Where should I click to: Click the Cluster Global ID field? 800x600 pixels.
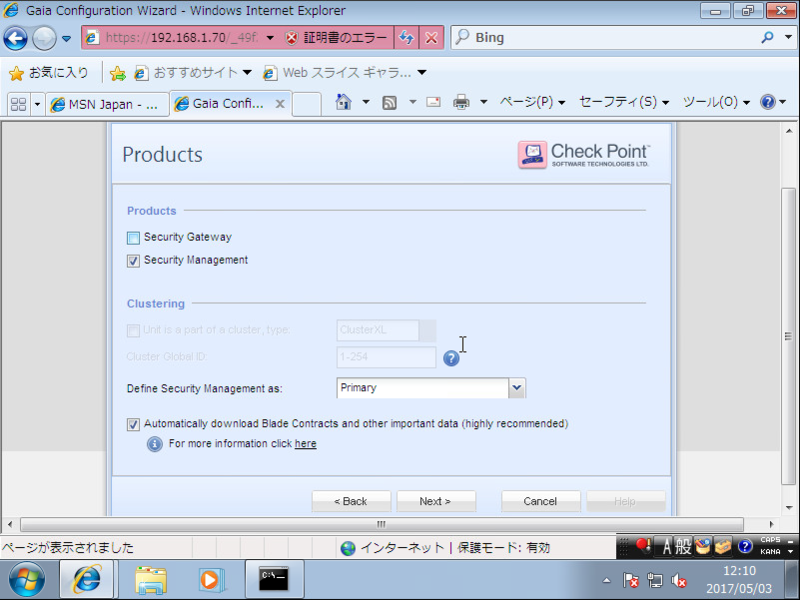pyautogui.click(x=386, y=357)
